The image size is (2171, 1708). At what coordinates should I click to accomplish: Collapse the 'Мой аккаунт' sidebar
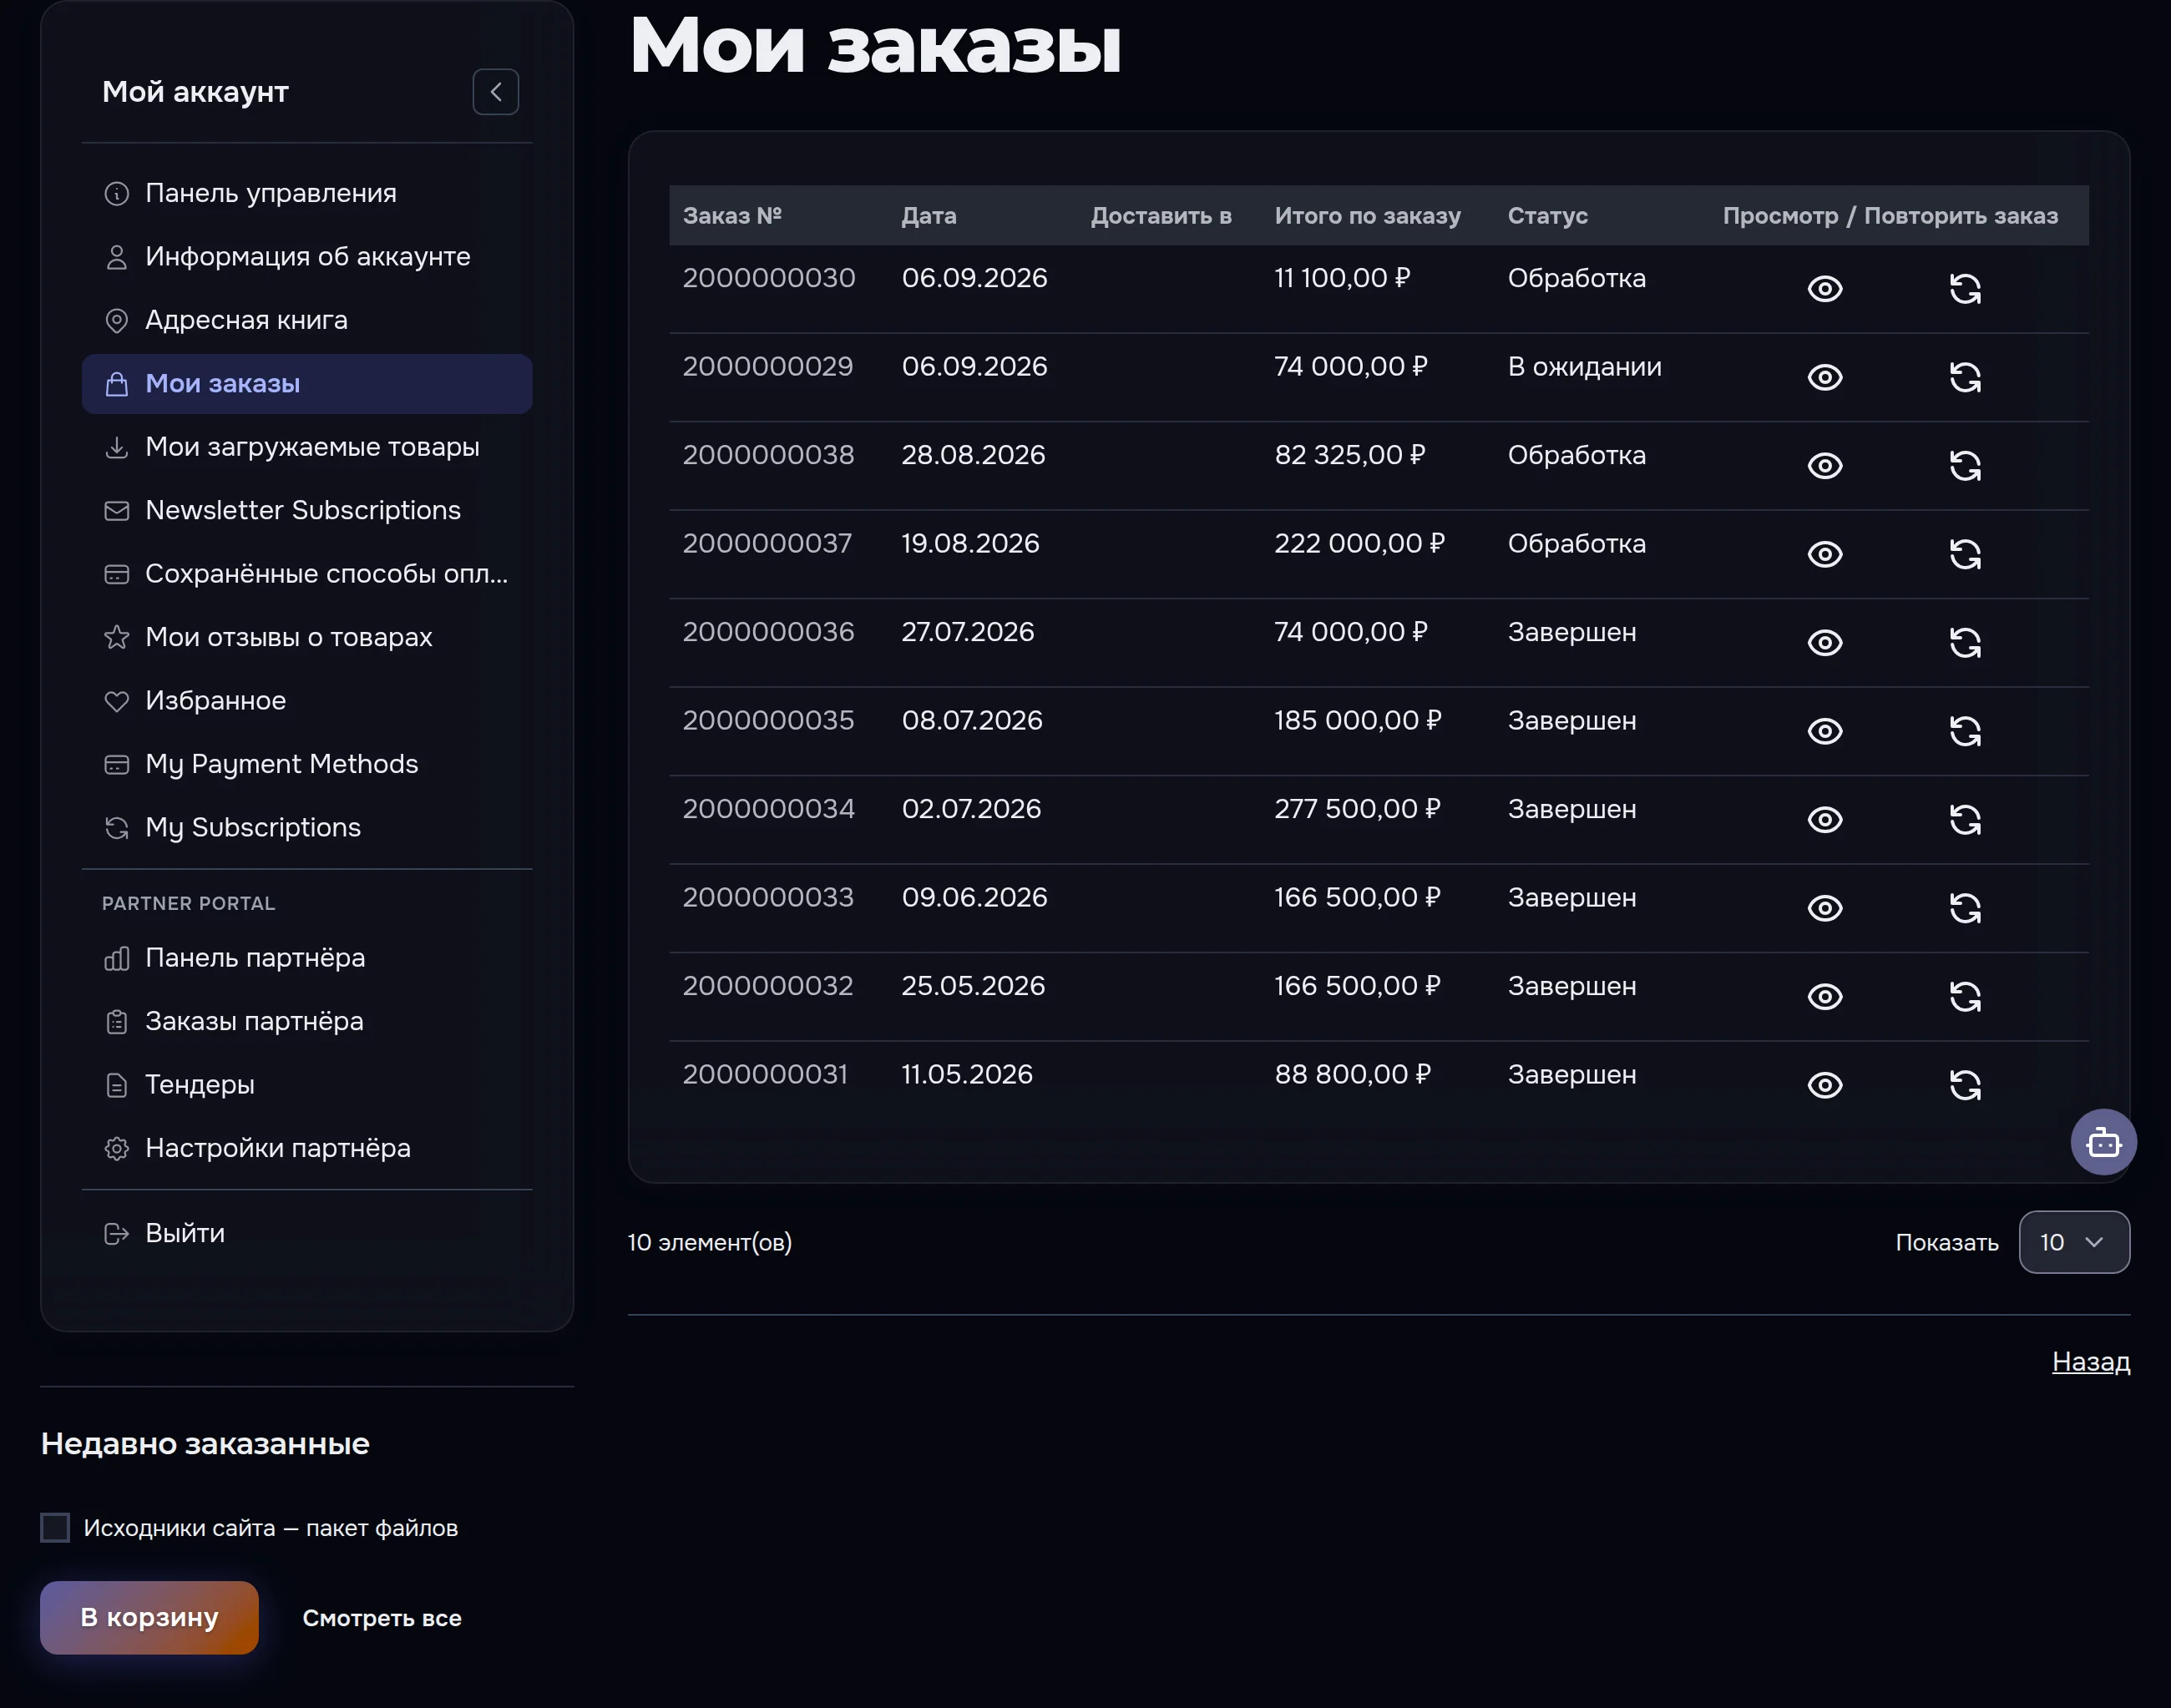(496, 92)
